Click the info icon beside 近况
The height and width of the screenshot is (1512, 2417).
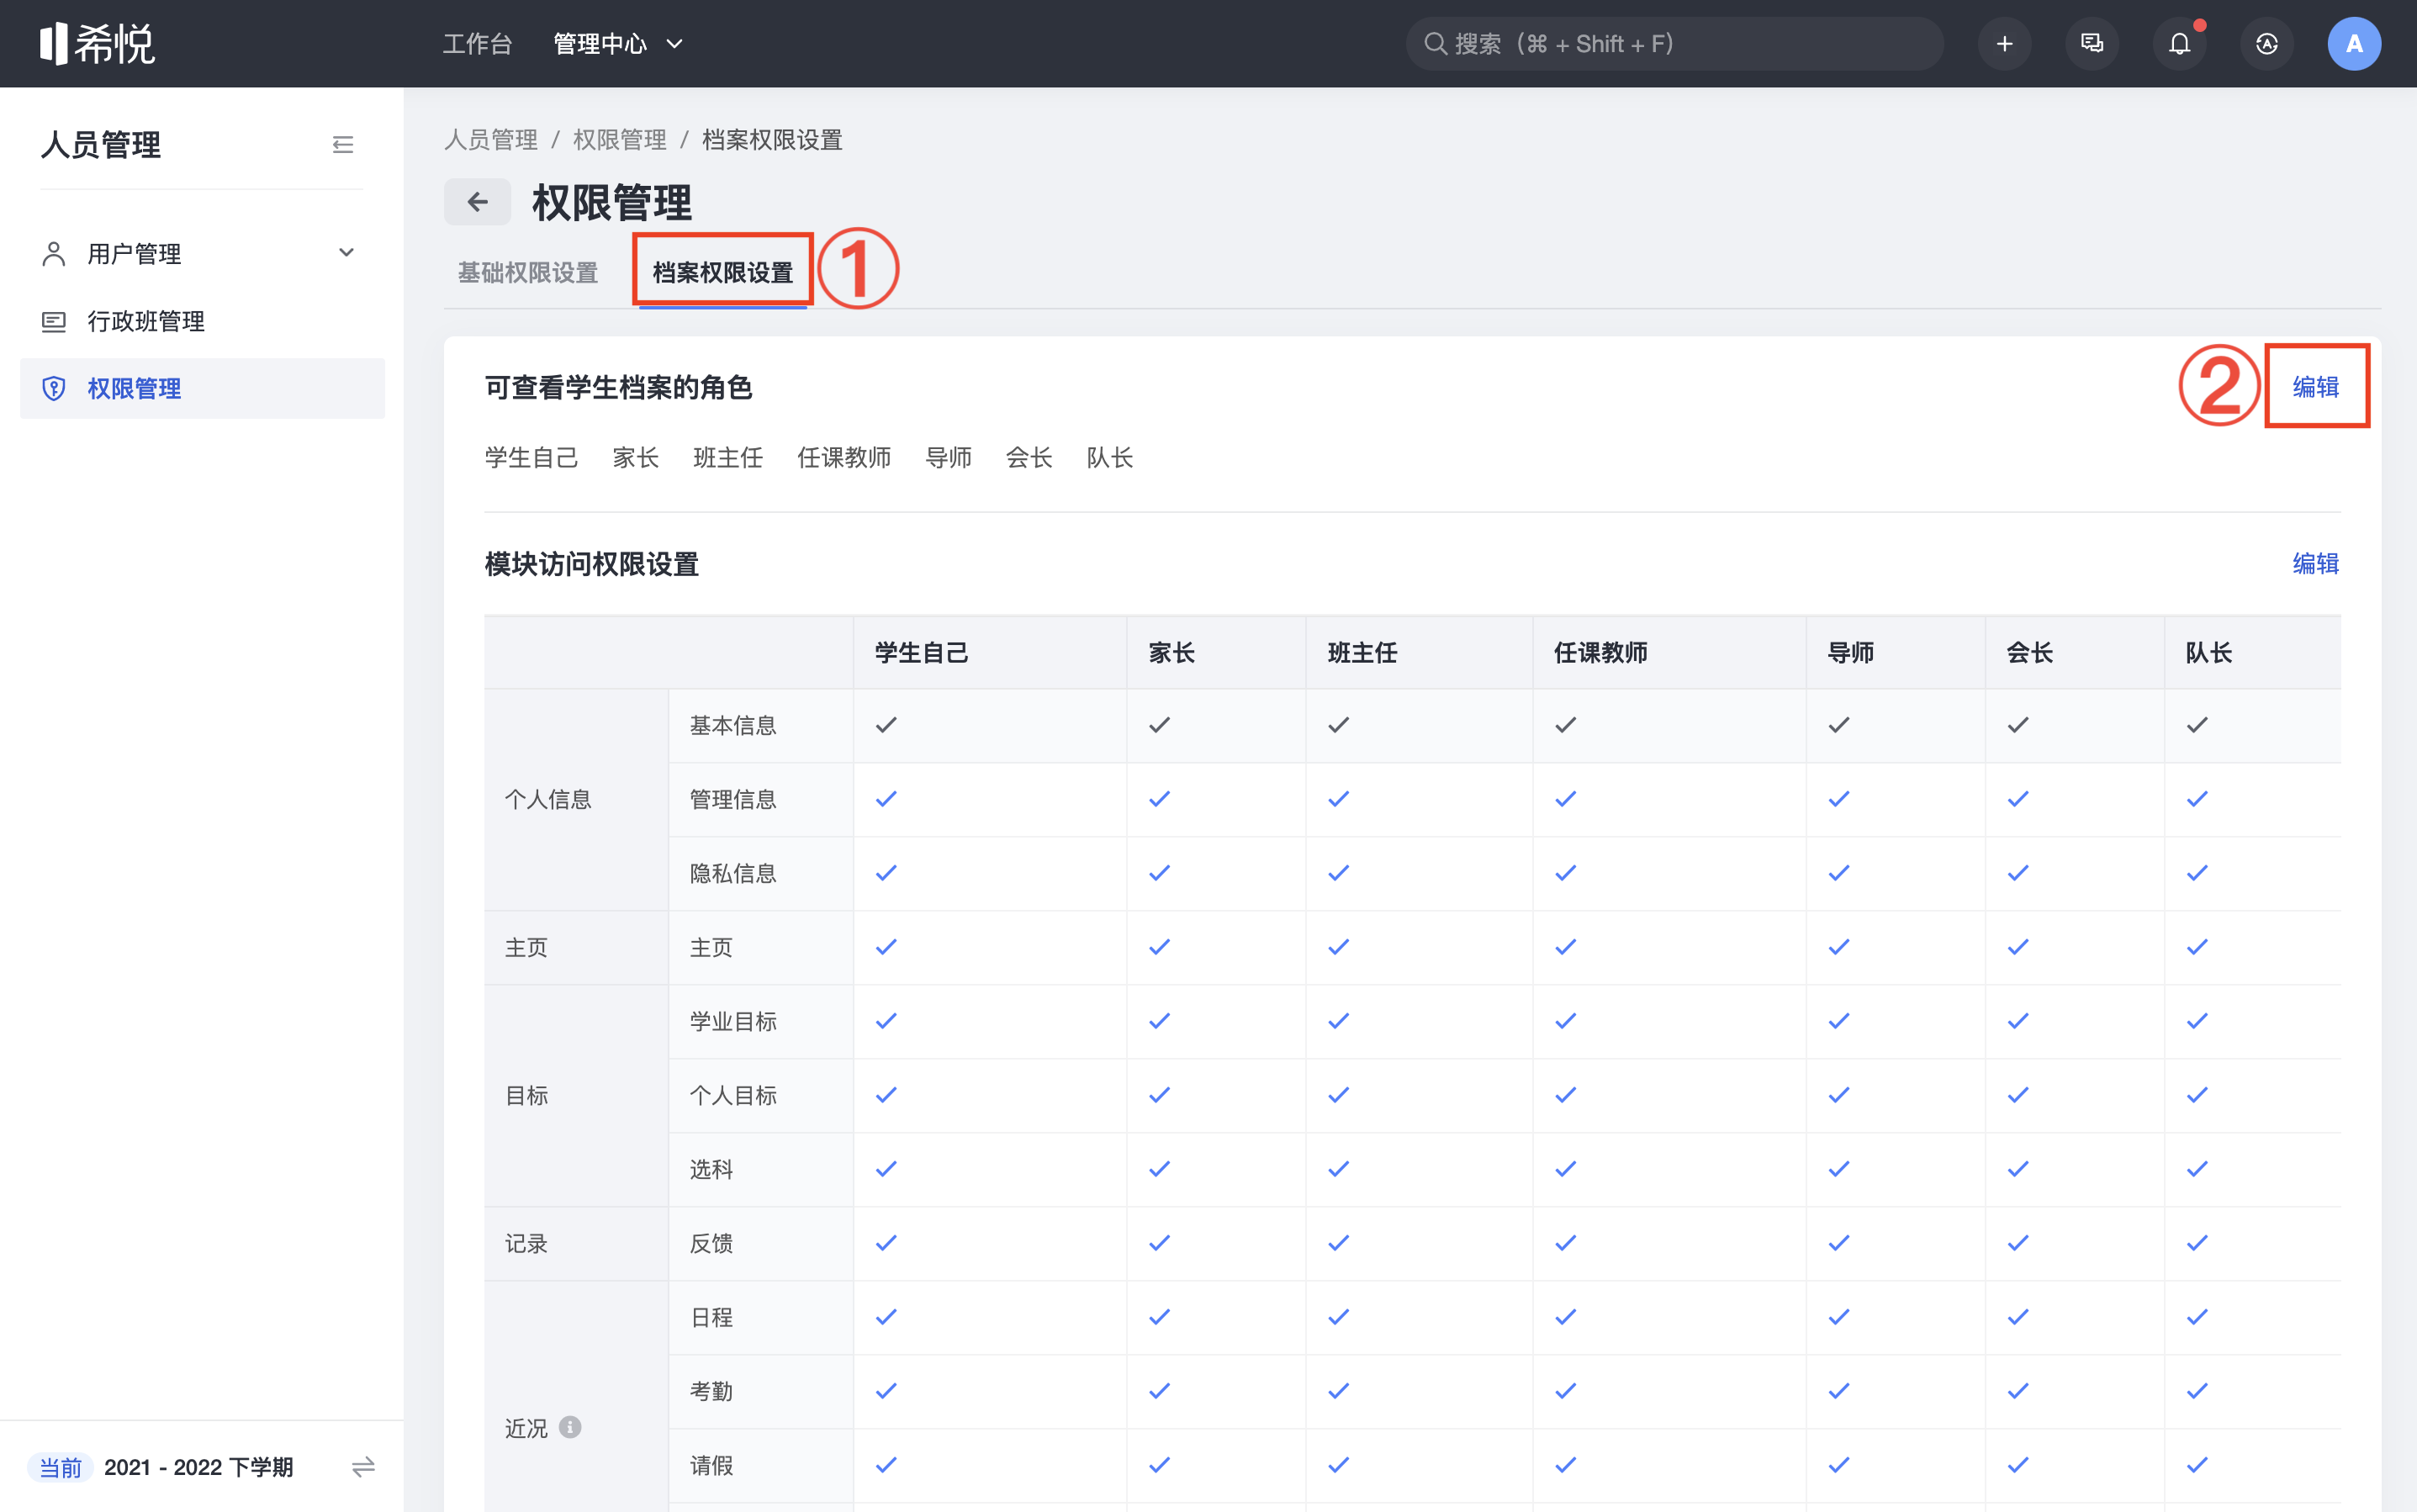[x=570, y=1427]
